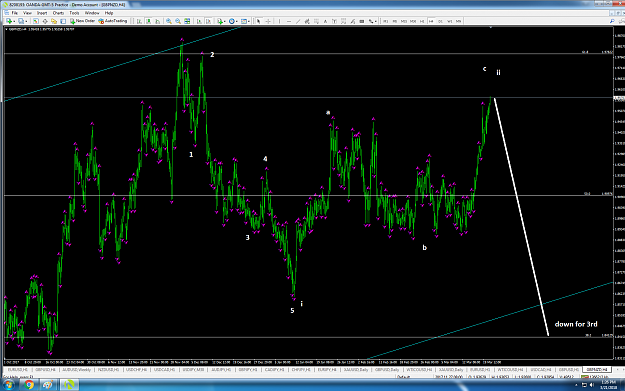This screenshot has width=625, height=391.
Task: Switch to the AUDUSD,Weekly chart tab
Action: point(76,370)
